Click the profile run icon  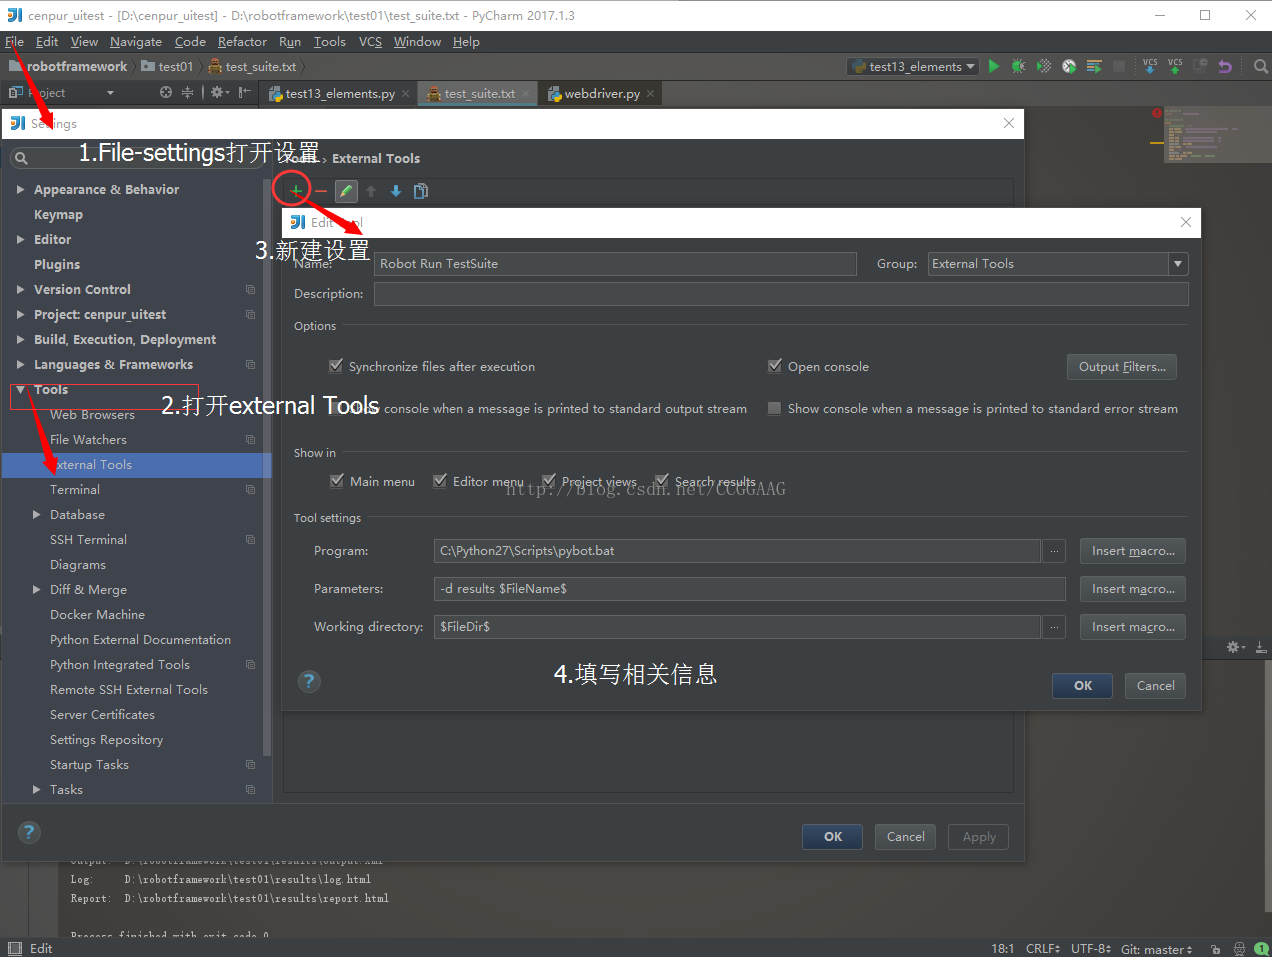1069,66
